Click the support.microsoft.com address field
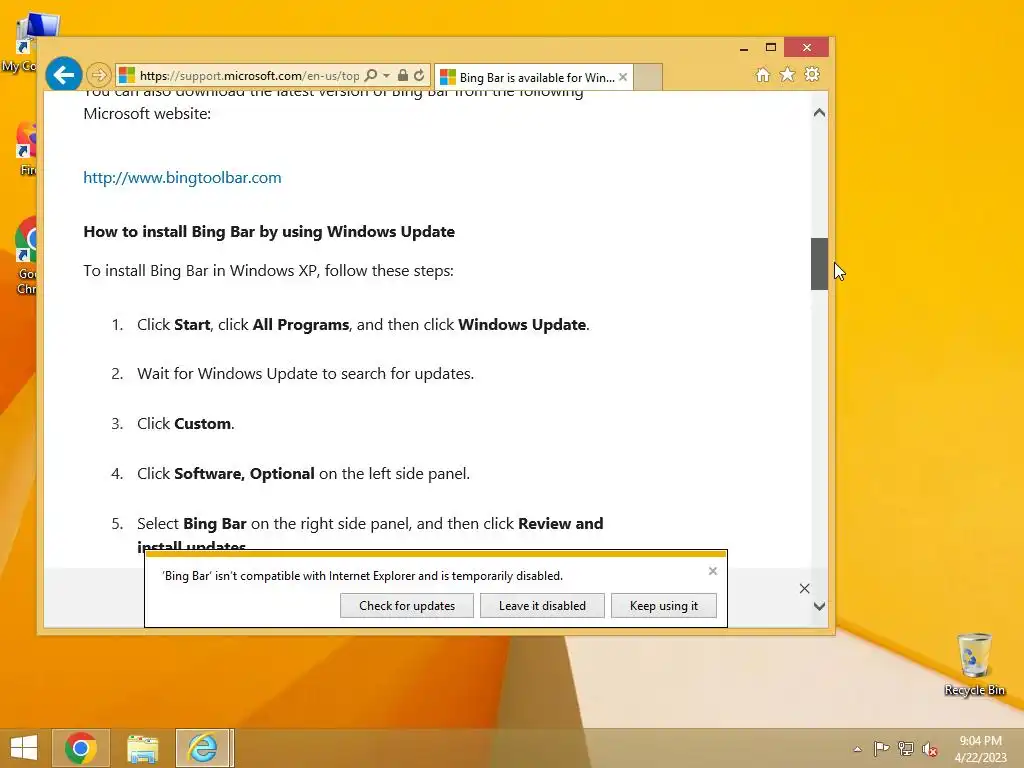 pos(249,76)
